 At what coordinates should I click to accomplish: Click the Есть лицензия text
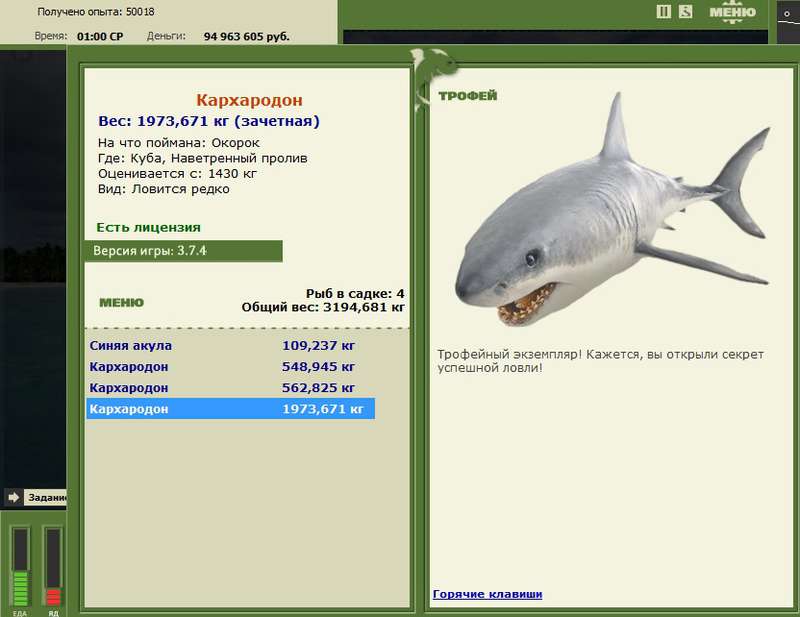coord(148,228)
